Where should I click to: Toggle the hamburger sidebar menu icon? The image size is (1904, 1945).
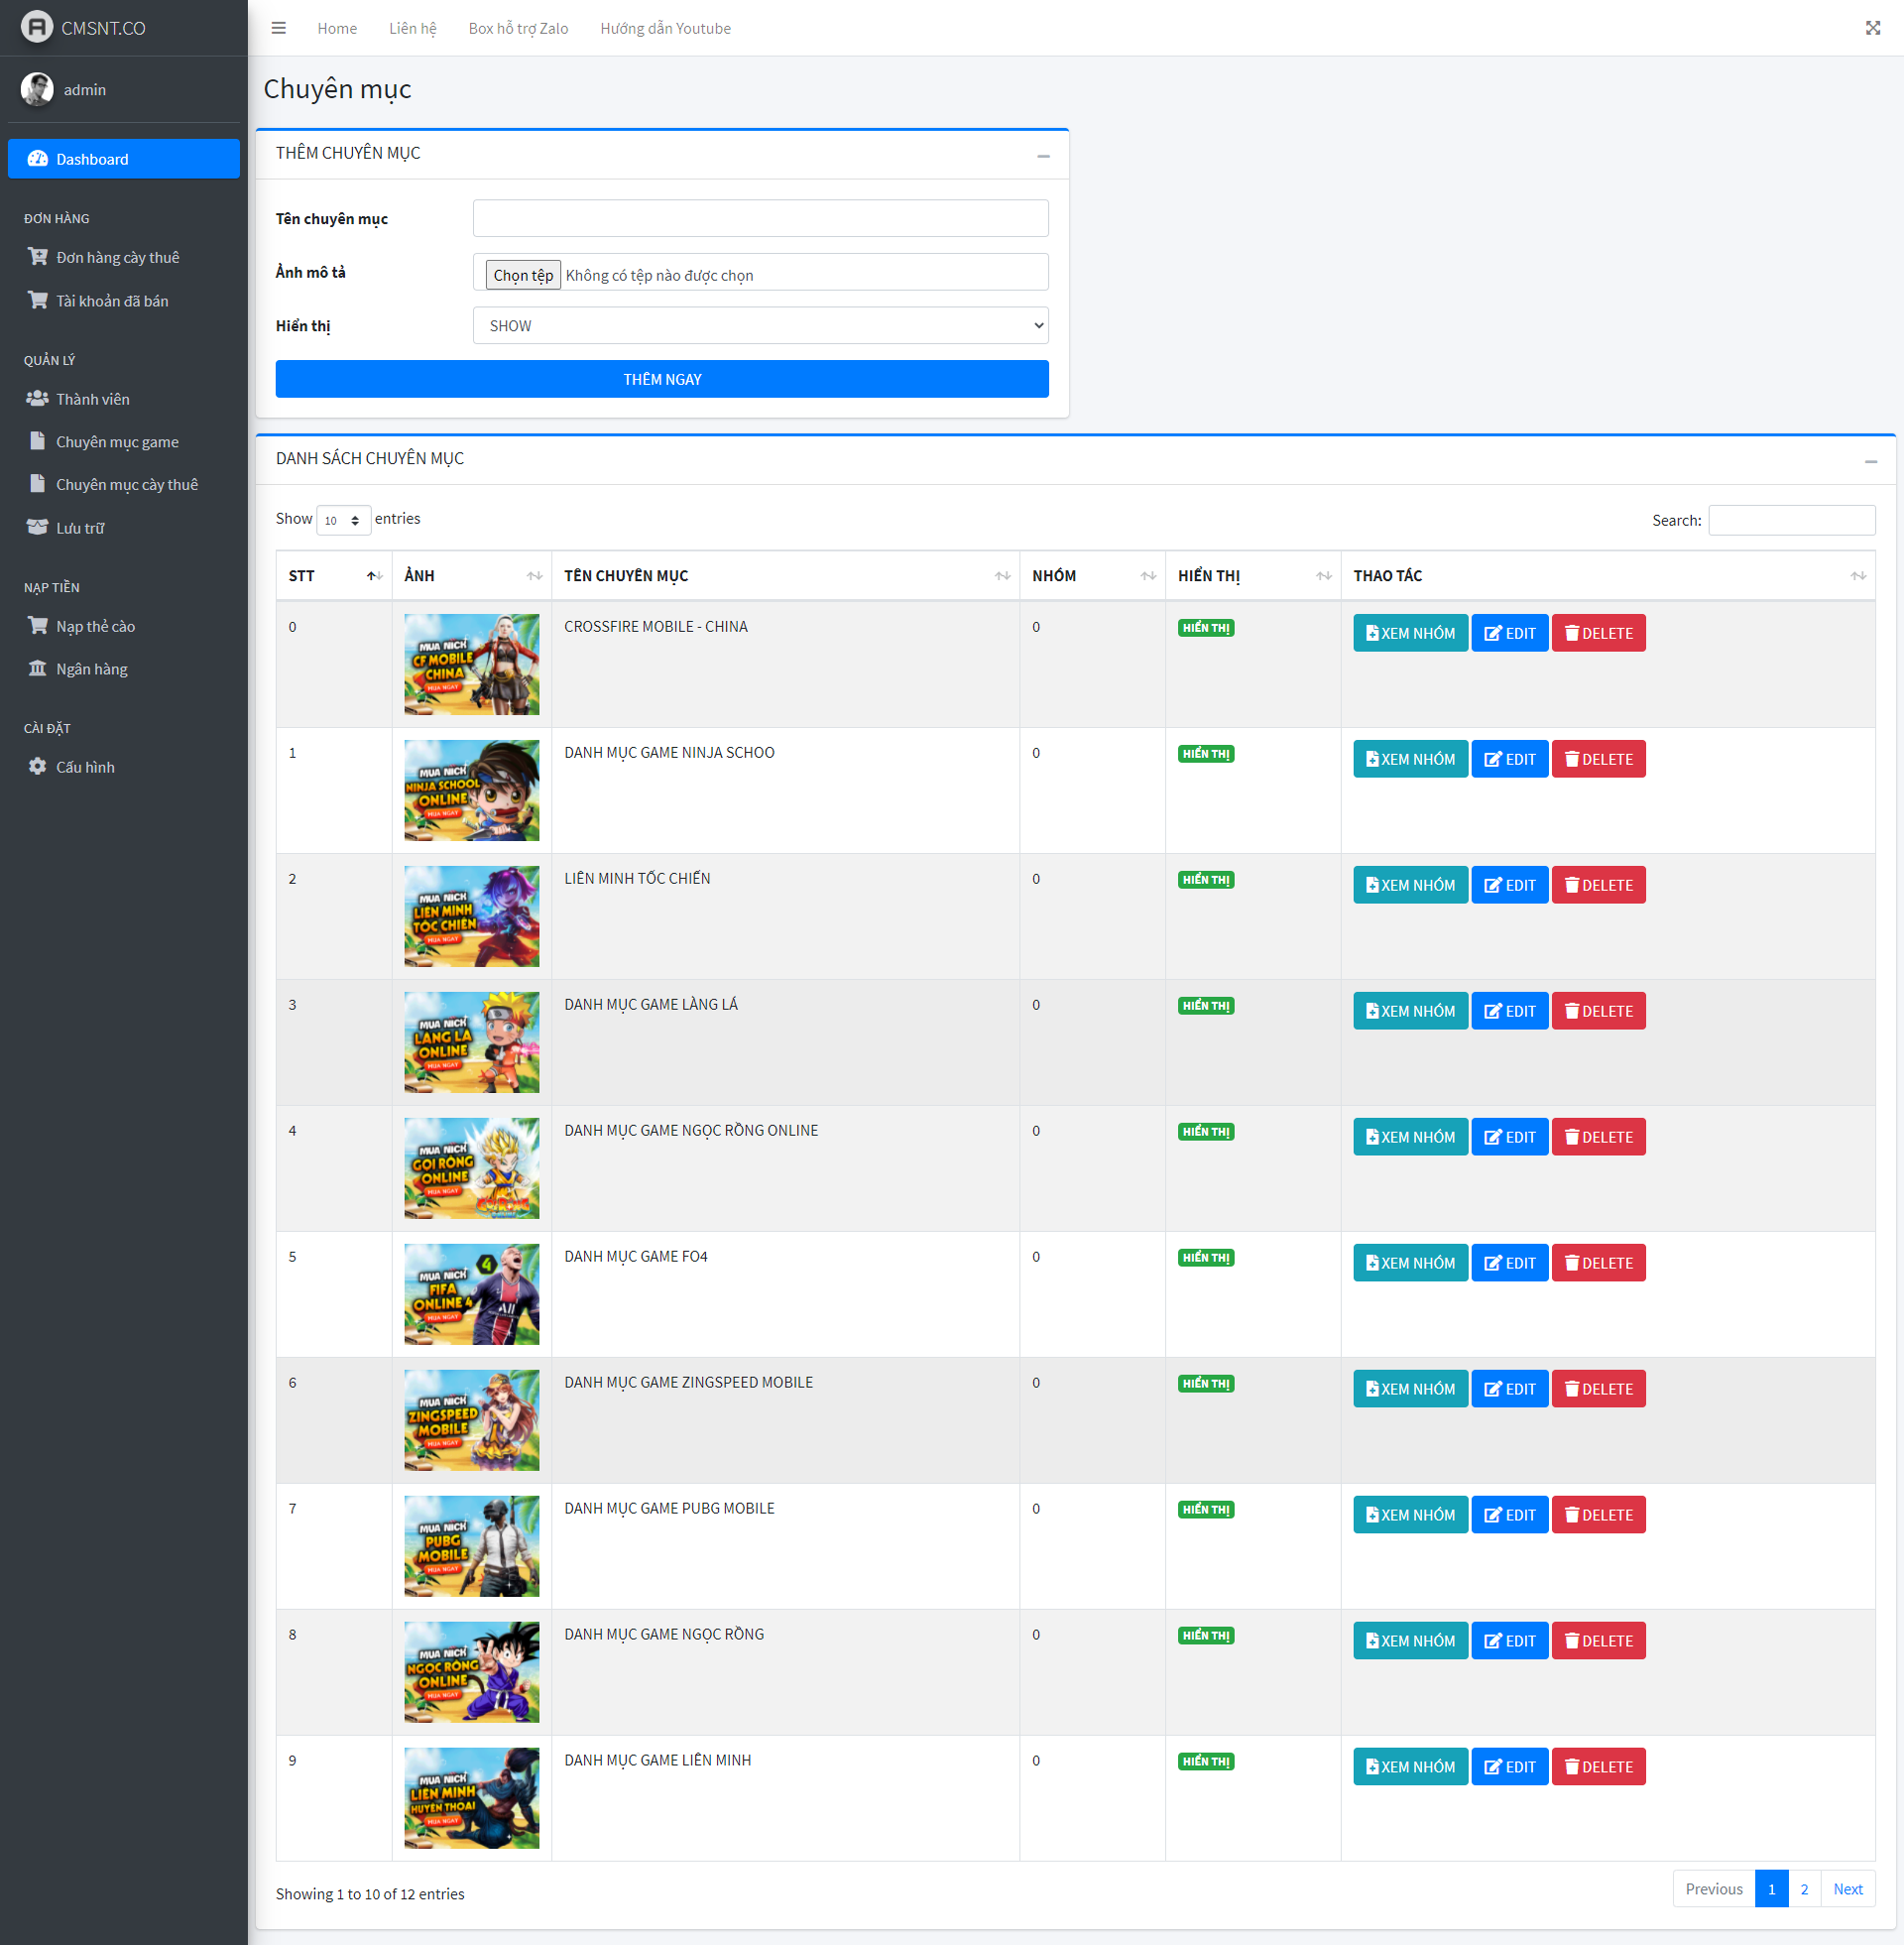(278, 28)
